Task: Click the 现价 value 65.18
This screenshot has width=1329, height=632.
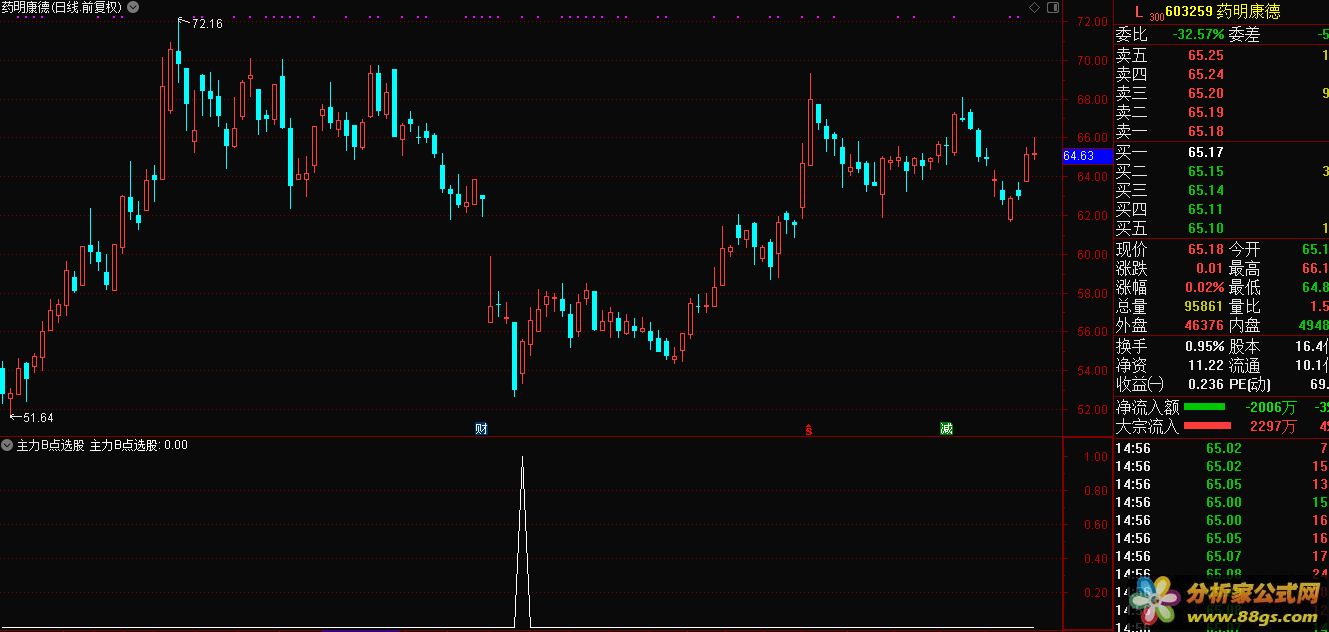Action: click(1205, 249)
